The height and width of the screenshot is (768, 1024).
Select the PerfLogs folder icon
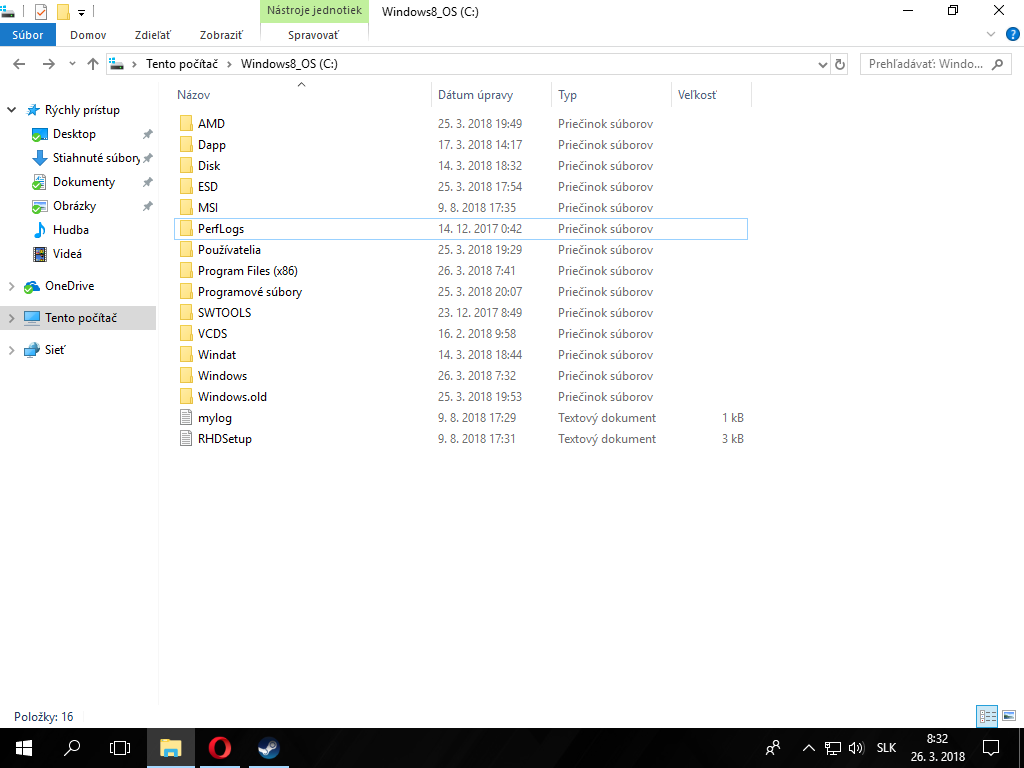[186, 229]
